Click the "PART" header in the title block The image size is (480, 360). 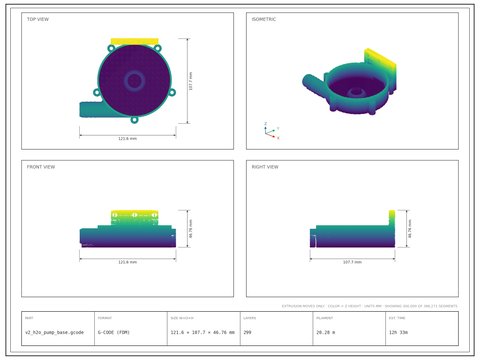click(29, 318)
